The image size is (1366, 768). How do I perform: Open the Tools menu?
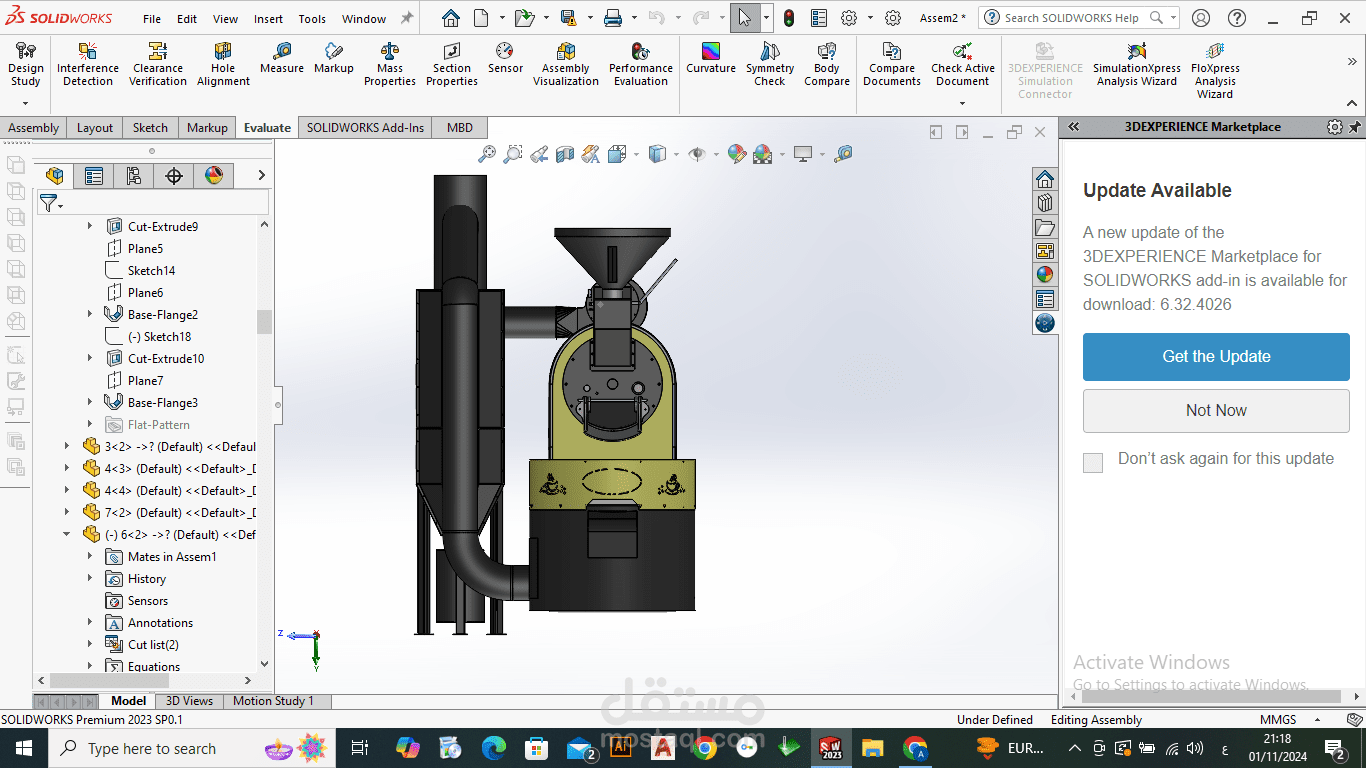click(312, 19)
